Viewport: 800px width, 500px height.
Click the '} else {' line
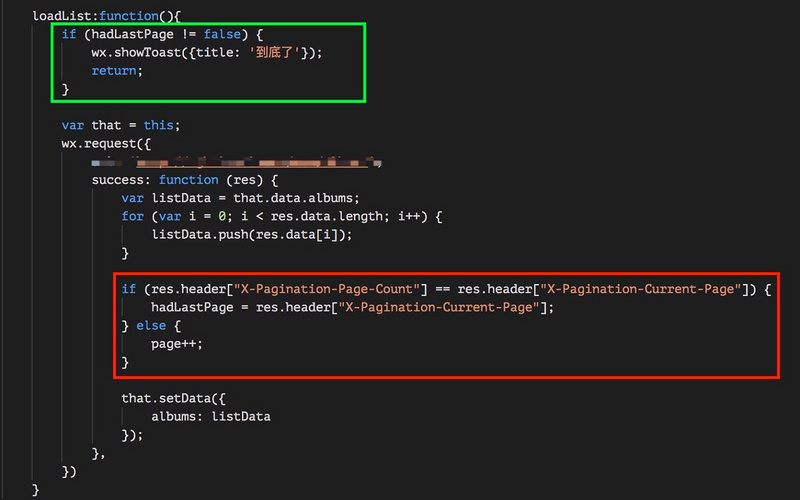pyautogui.click(x=151, y=326)
